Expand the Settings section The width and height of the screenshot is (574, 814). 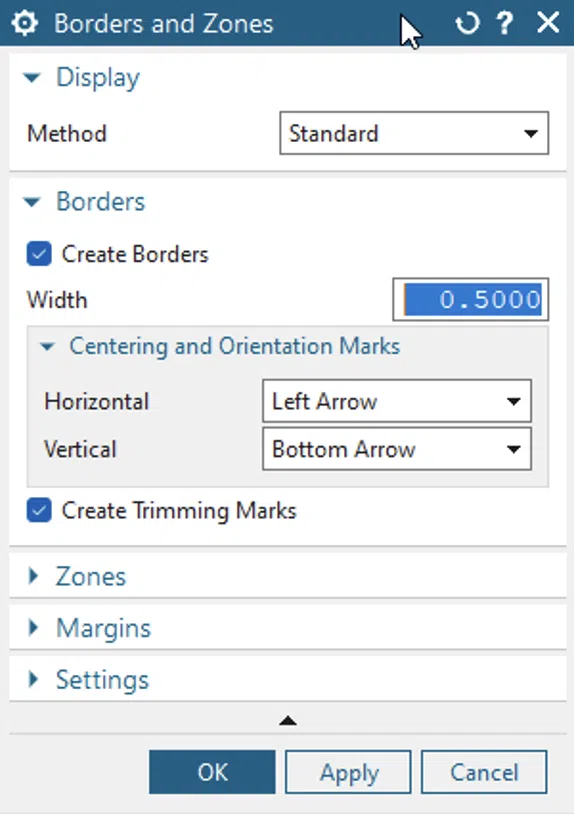point(34,679)
